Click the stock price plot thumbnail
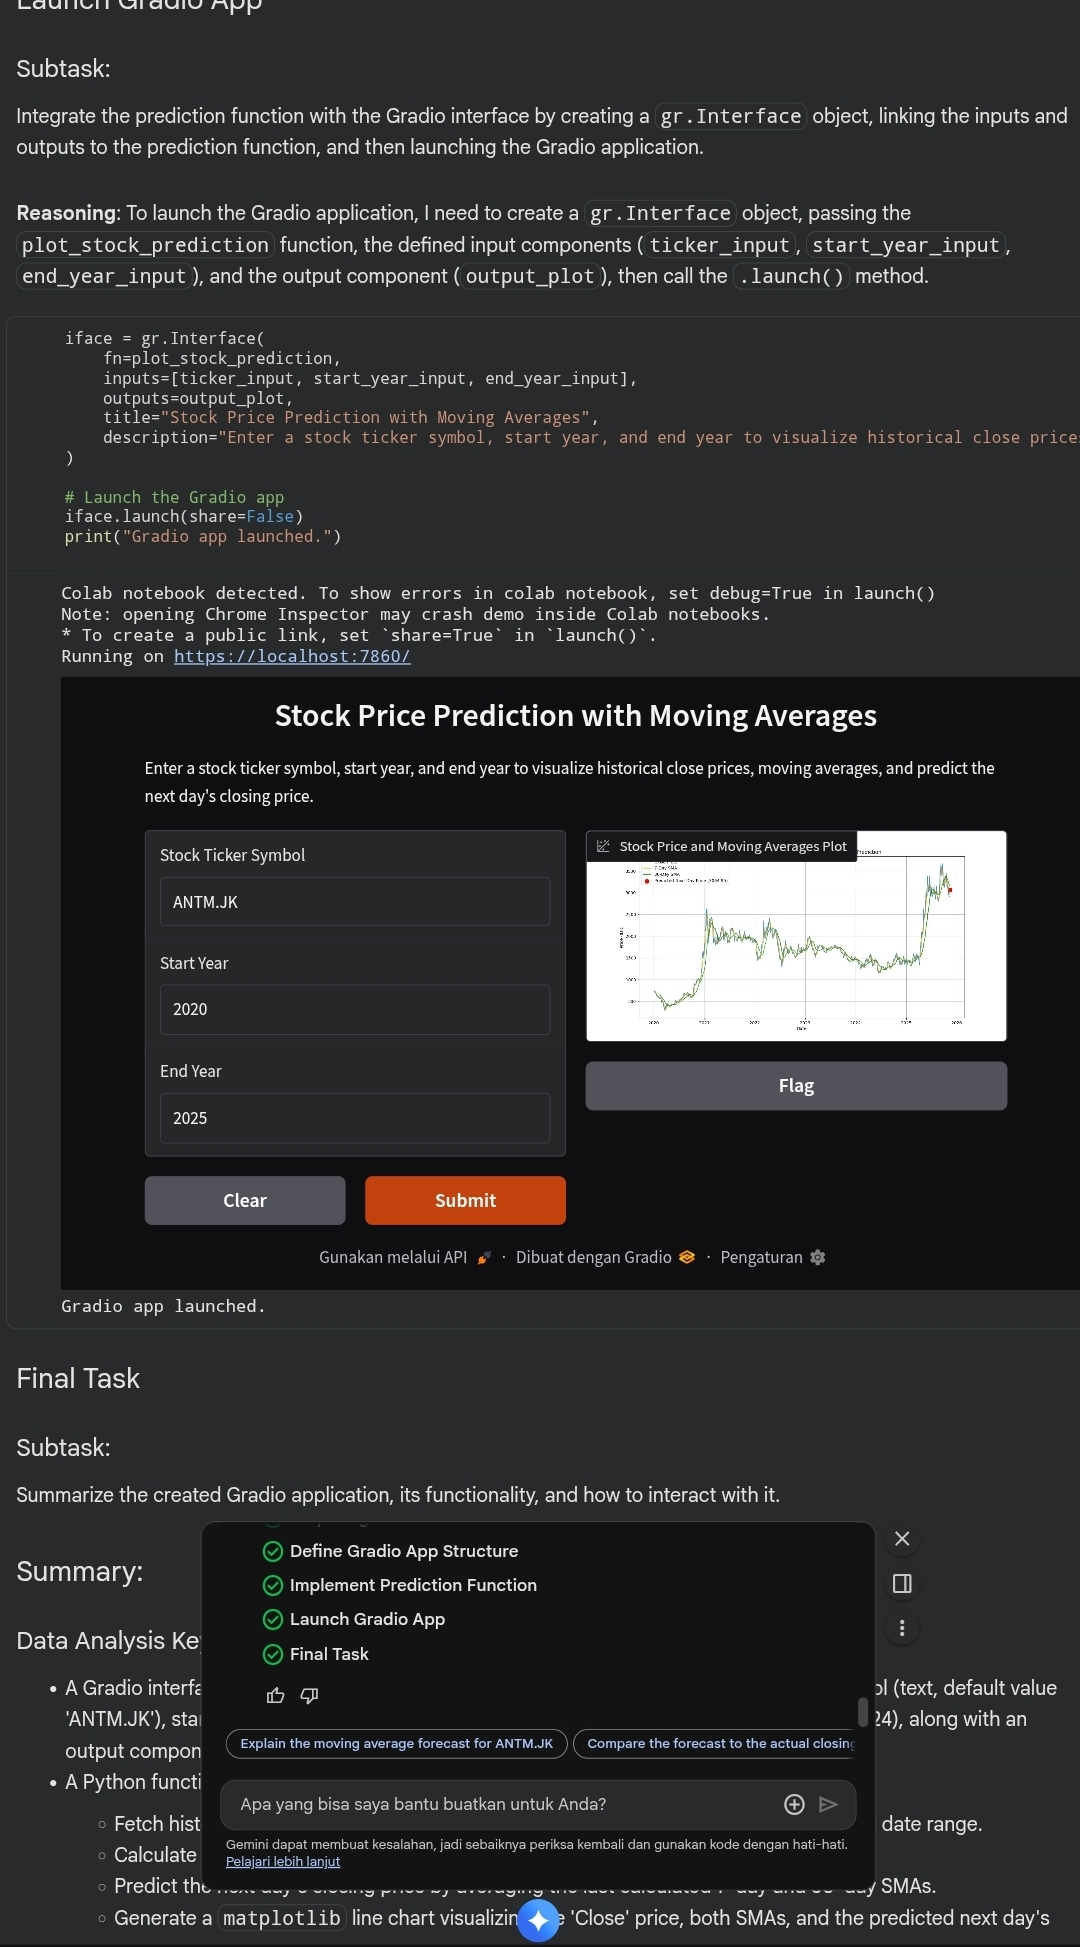1080x1947 pixels. (796, 945)
